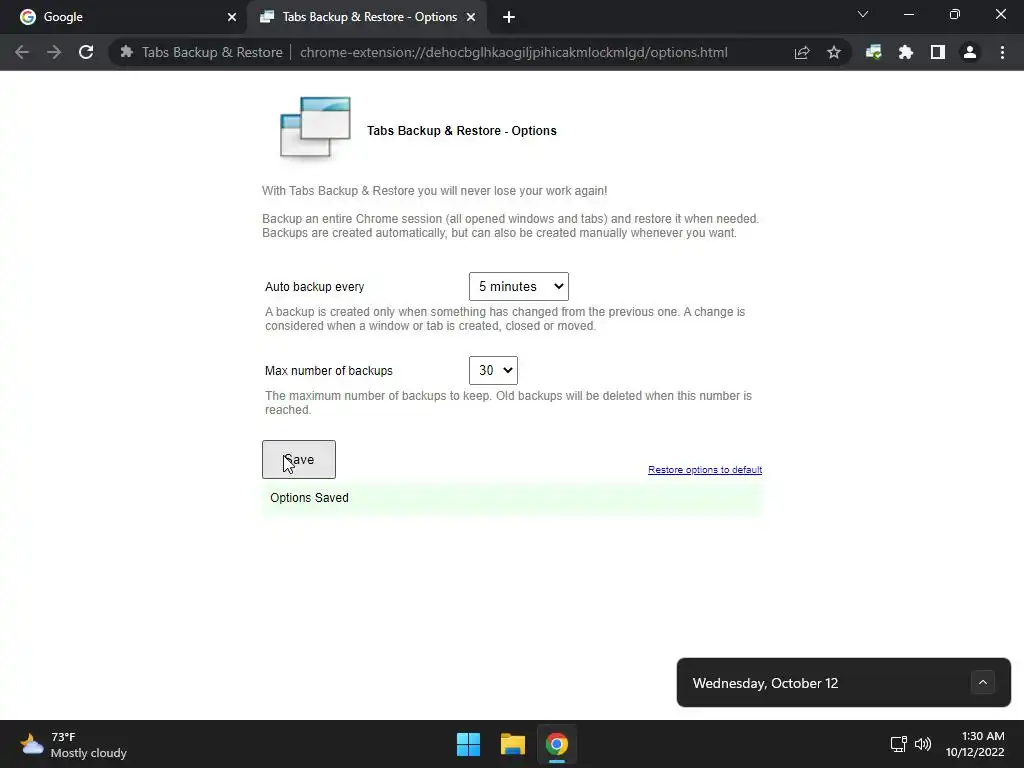The width and height of the screenshot is (1024, 768).
Task: Open the share this page icon
Action: point(802,52)
